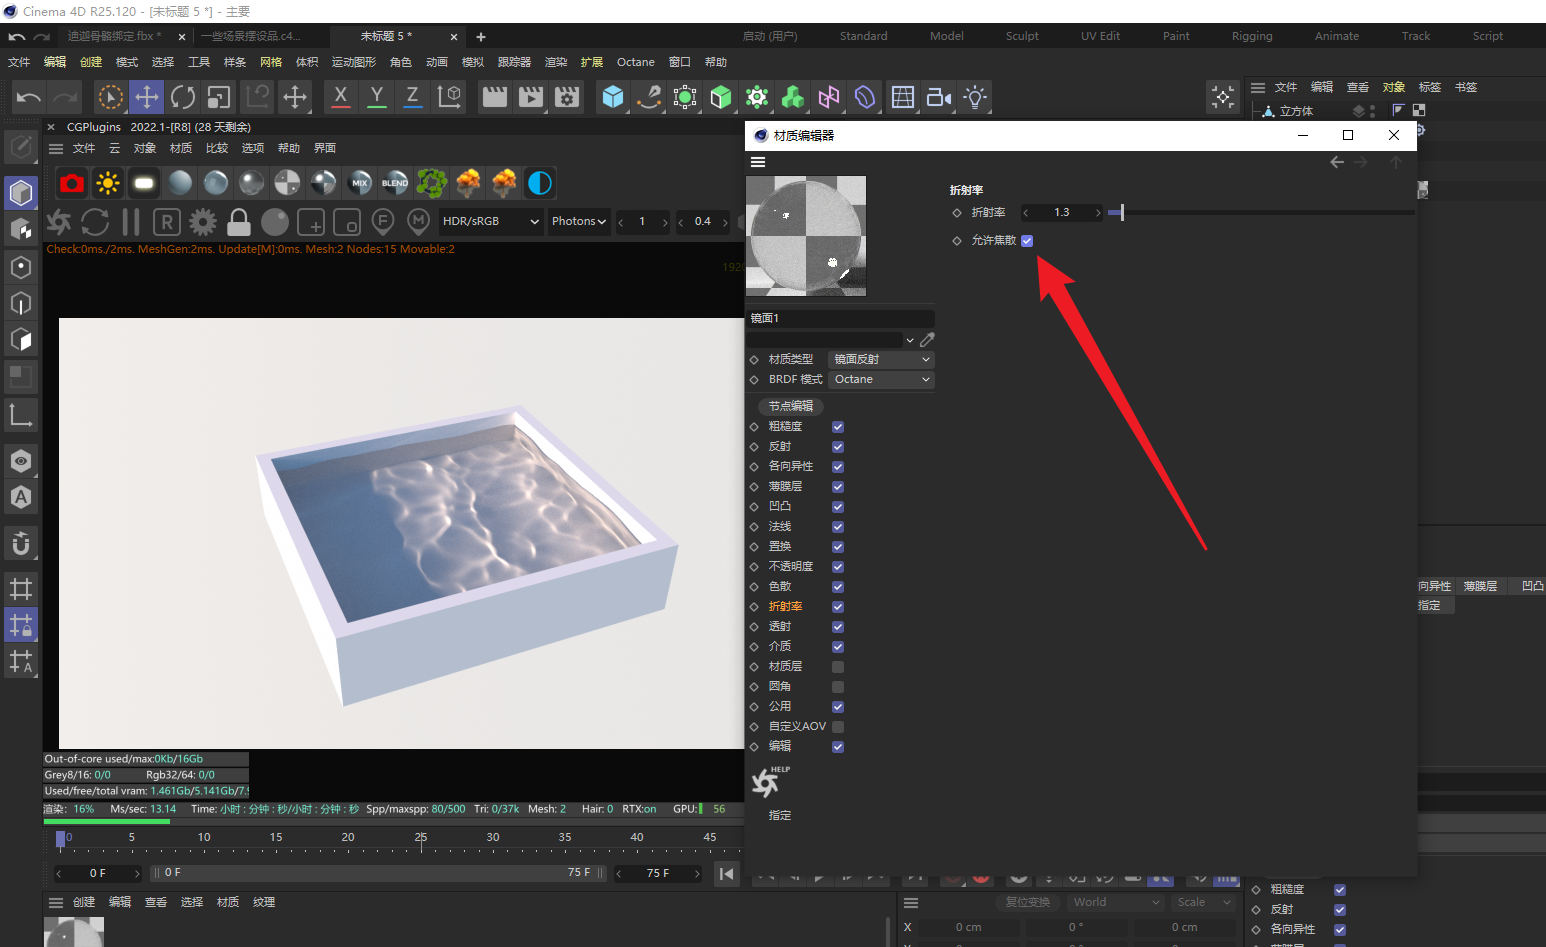This screenshot has width=1546, height=947.
Task: Select the 折射率 channel in material list
Action: pyautogui.click(x=785, y=607)
